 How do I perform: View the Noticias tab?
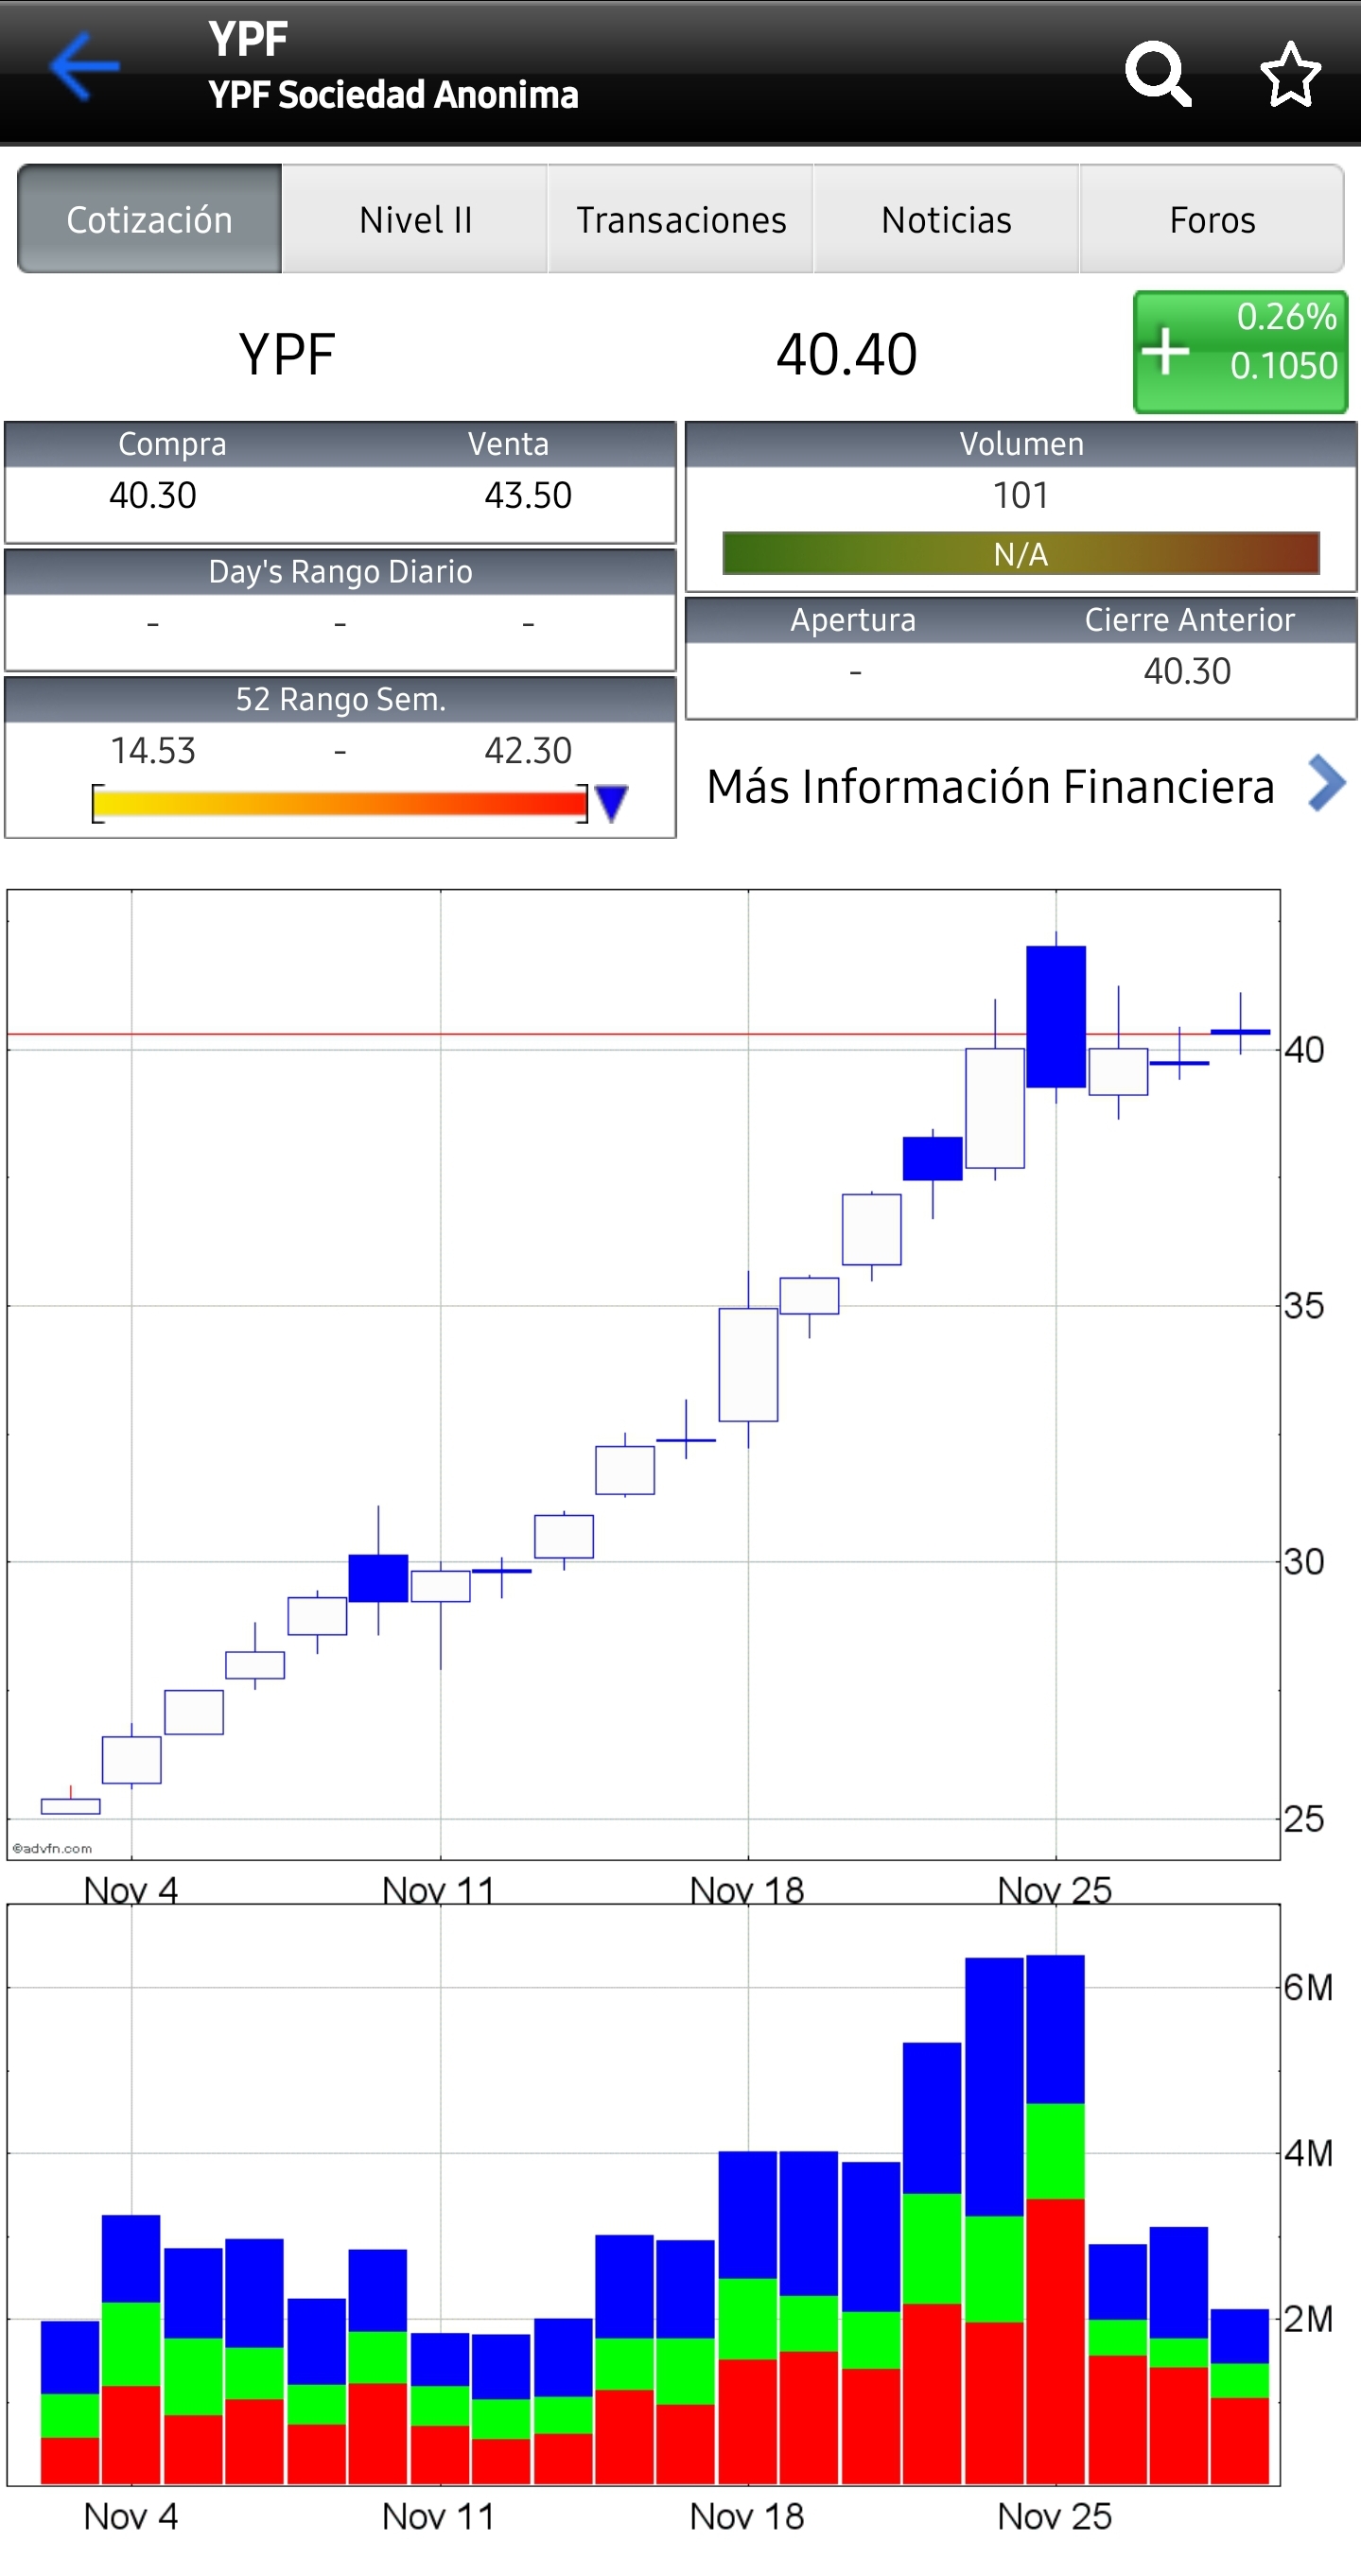(946, 219)
